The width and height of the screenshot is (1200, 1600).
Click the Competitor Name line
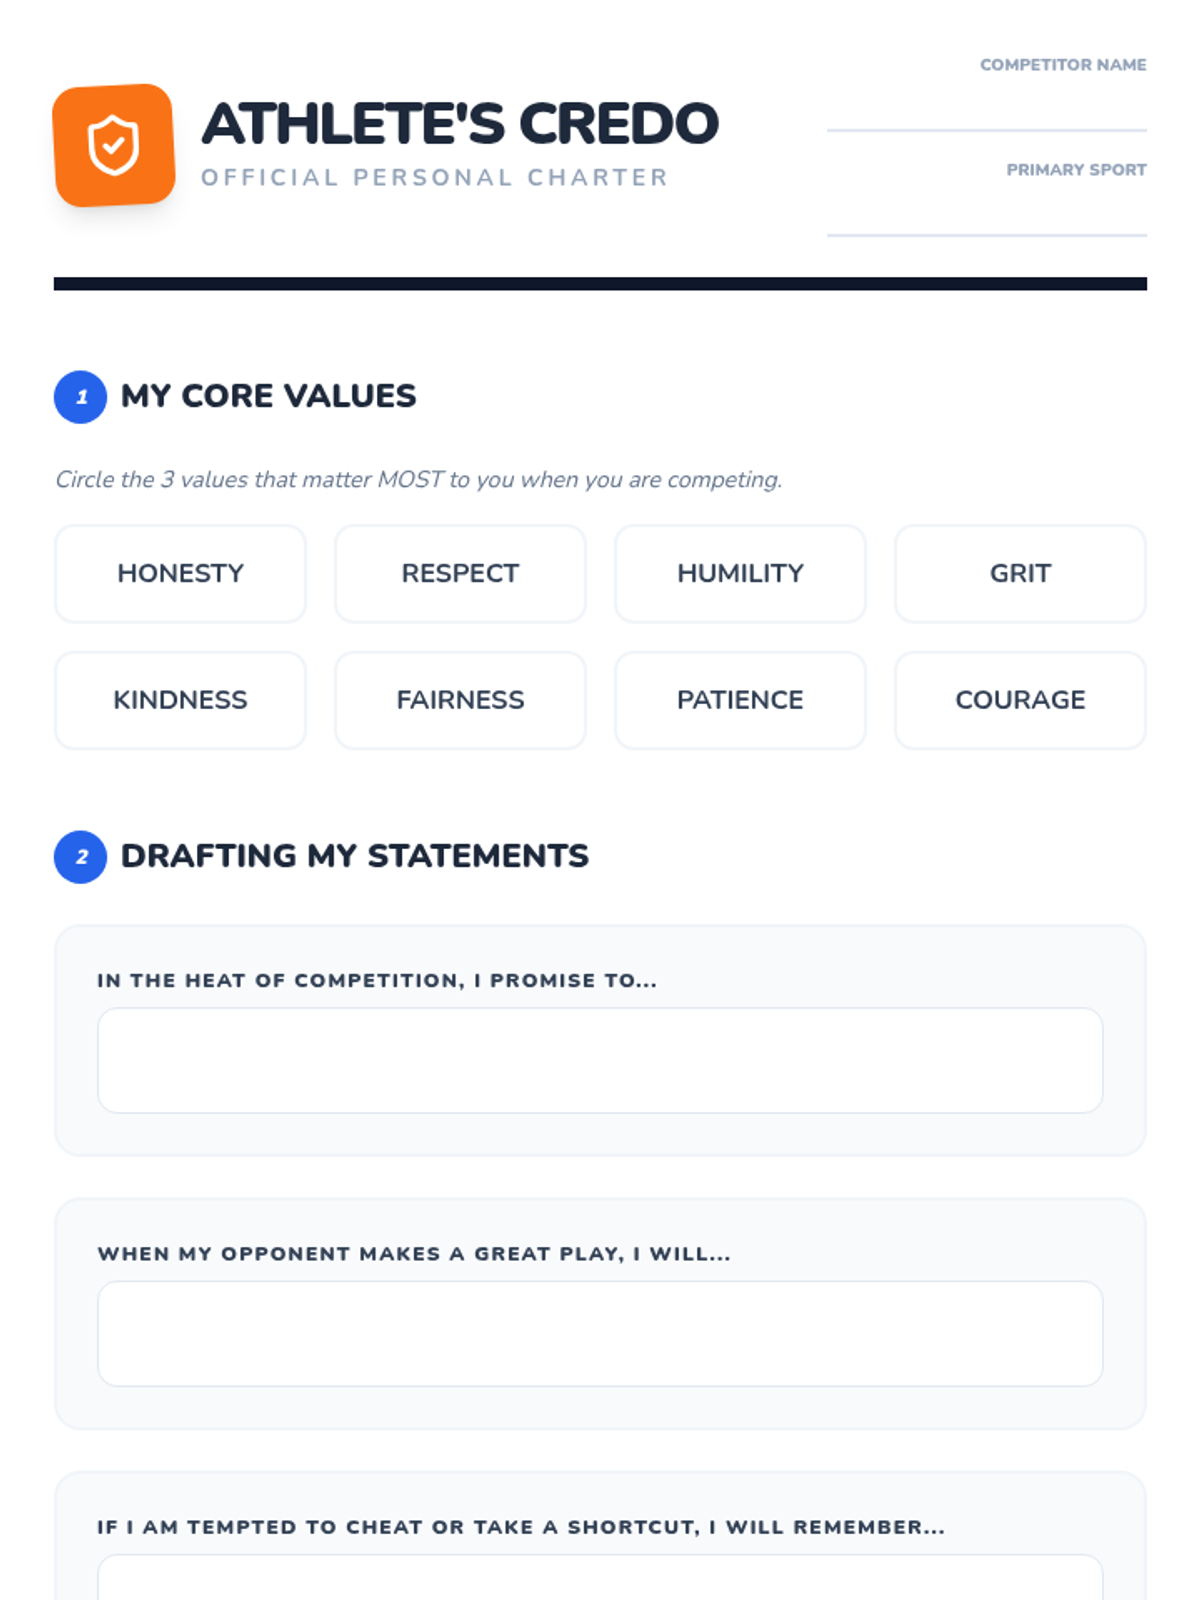[986, 110]
